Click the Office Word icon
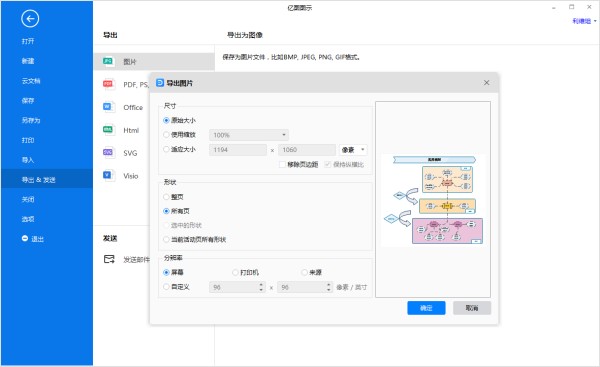Viewport: 600px width, 367px height. pyautogui.click(x=108, y=107)
